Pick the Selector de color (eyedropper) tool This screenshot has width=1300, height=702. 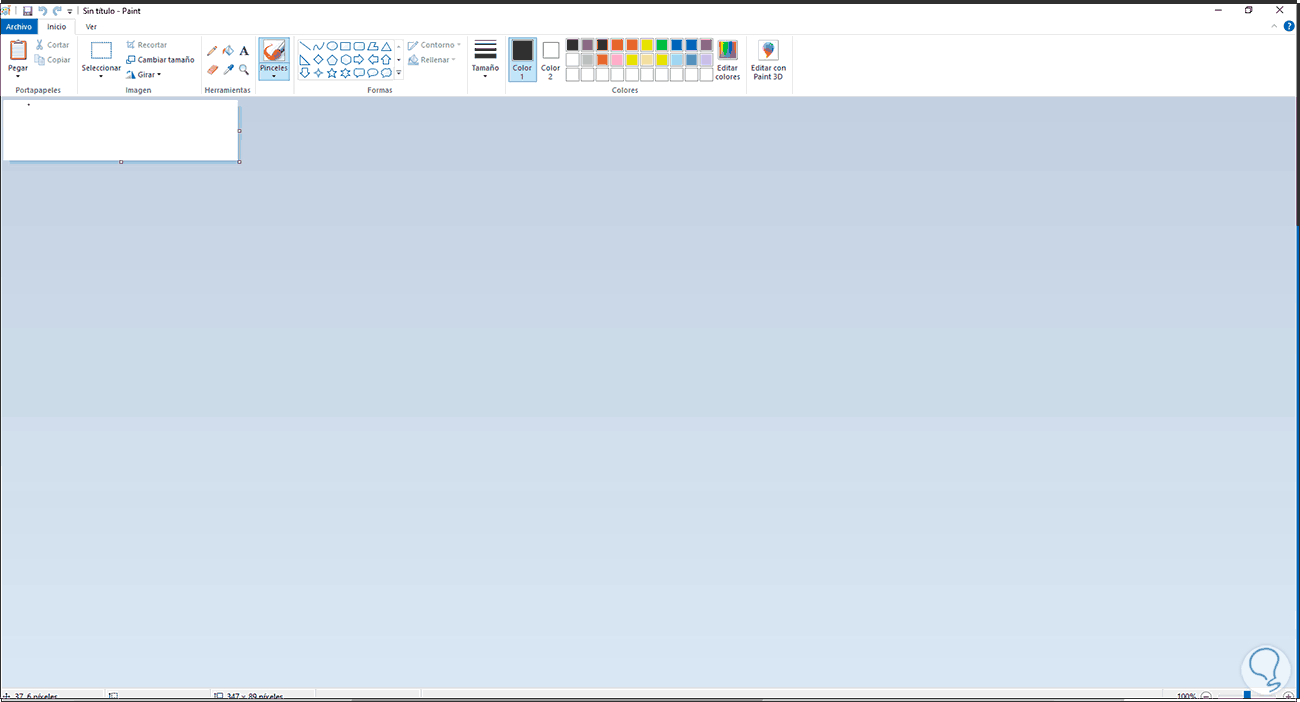pos(229,68)
